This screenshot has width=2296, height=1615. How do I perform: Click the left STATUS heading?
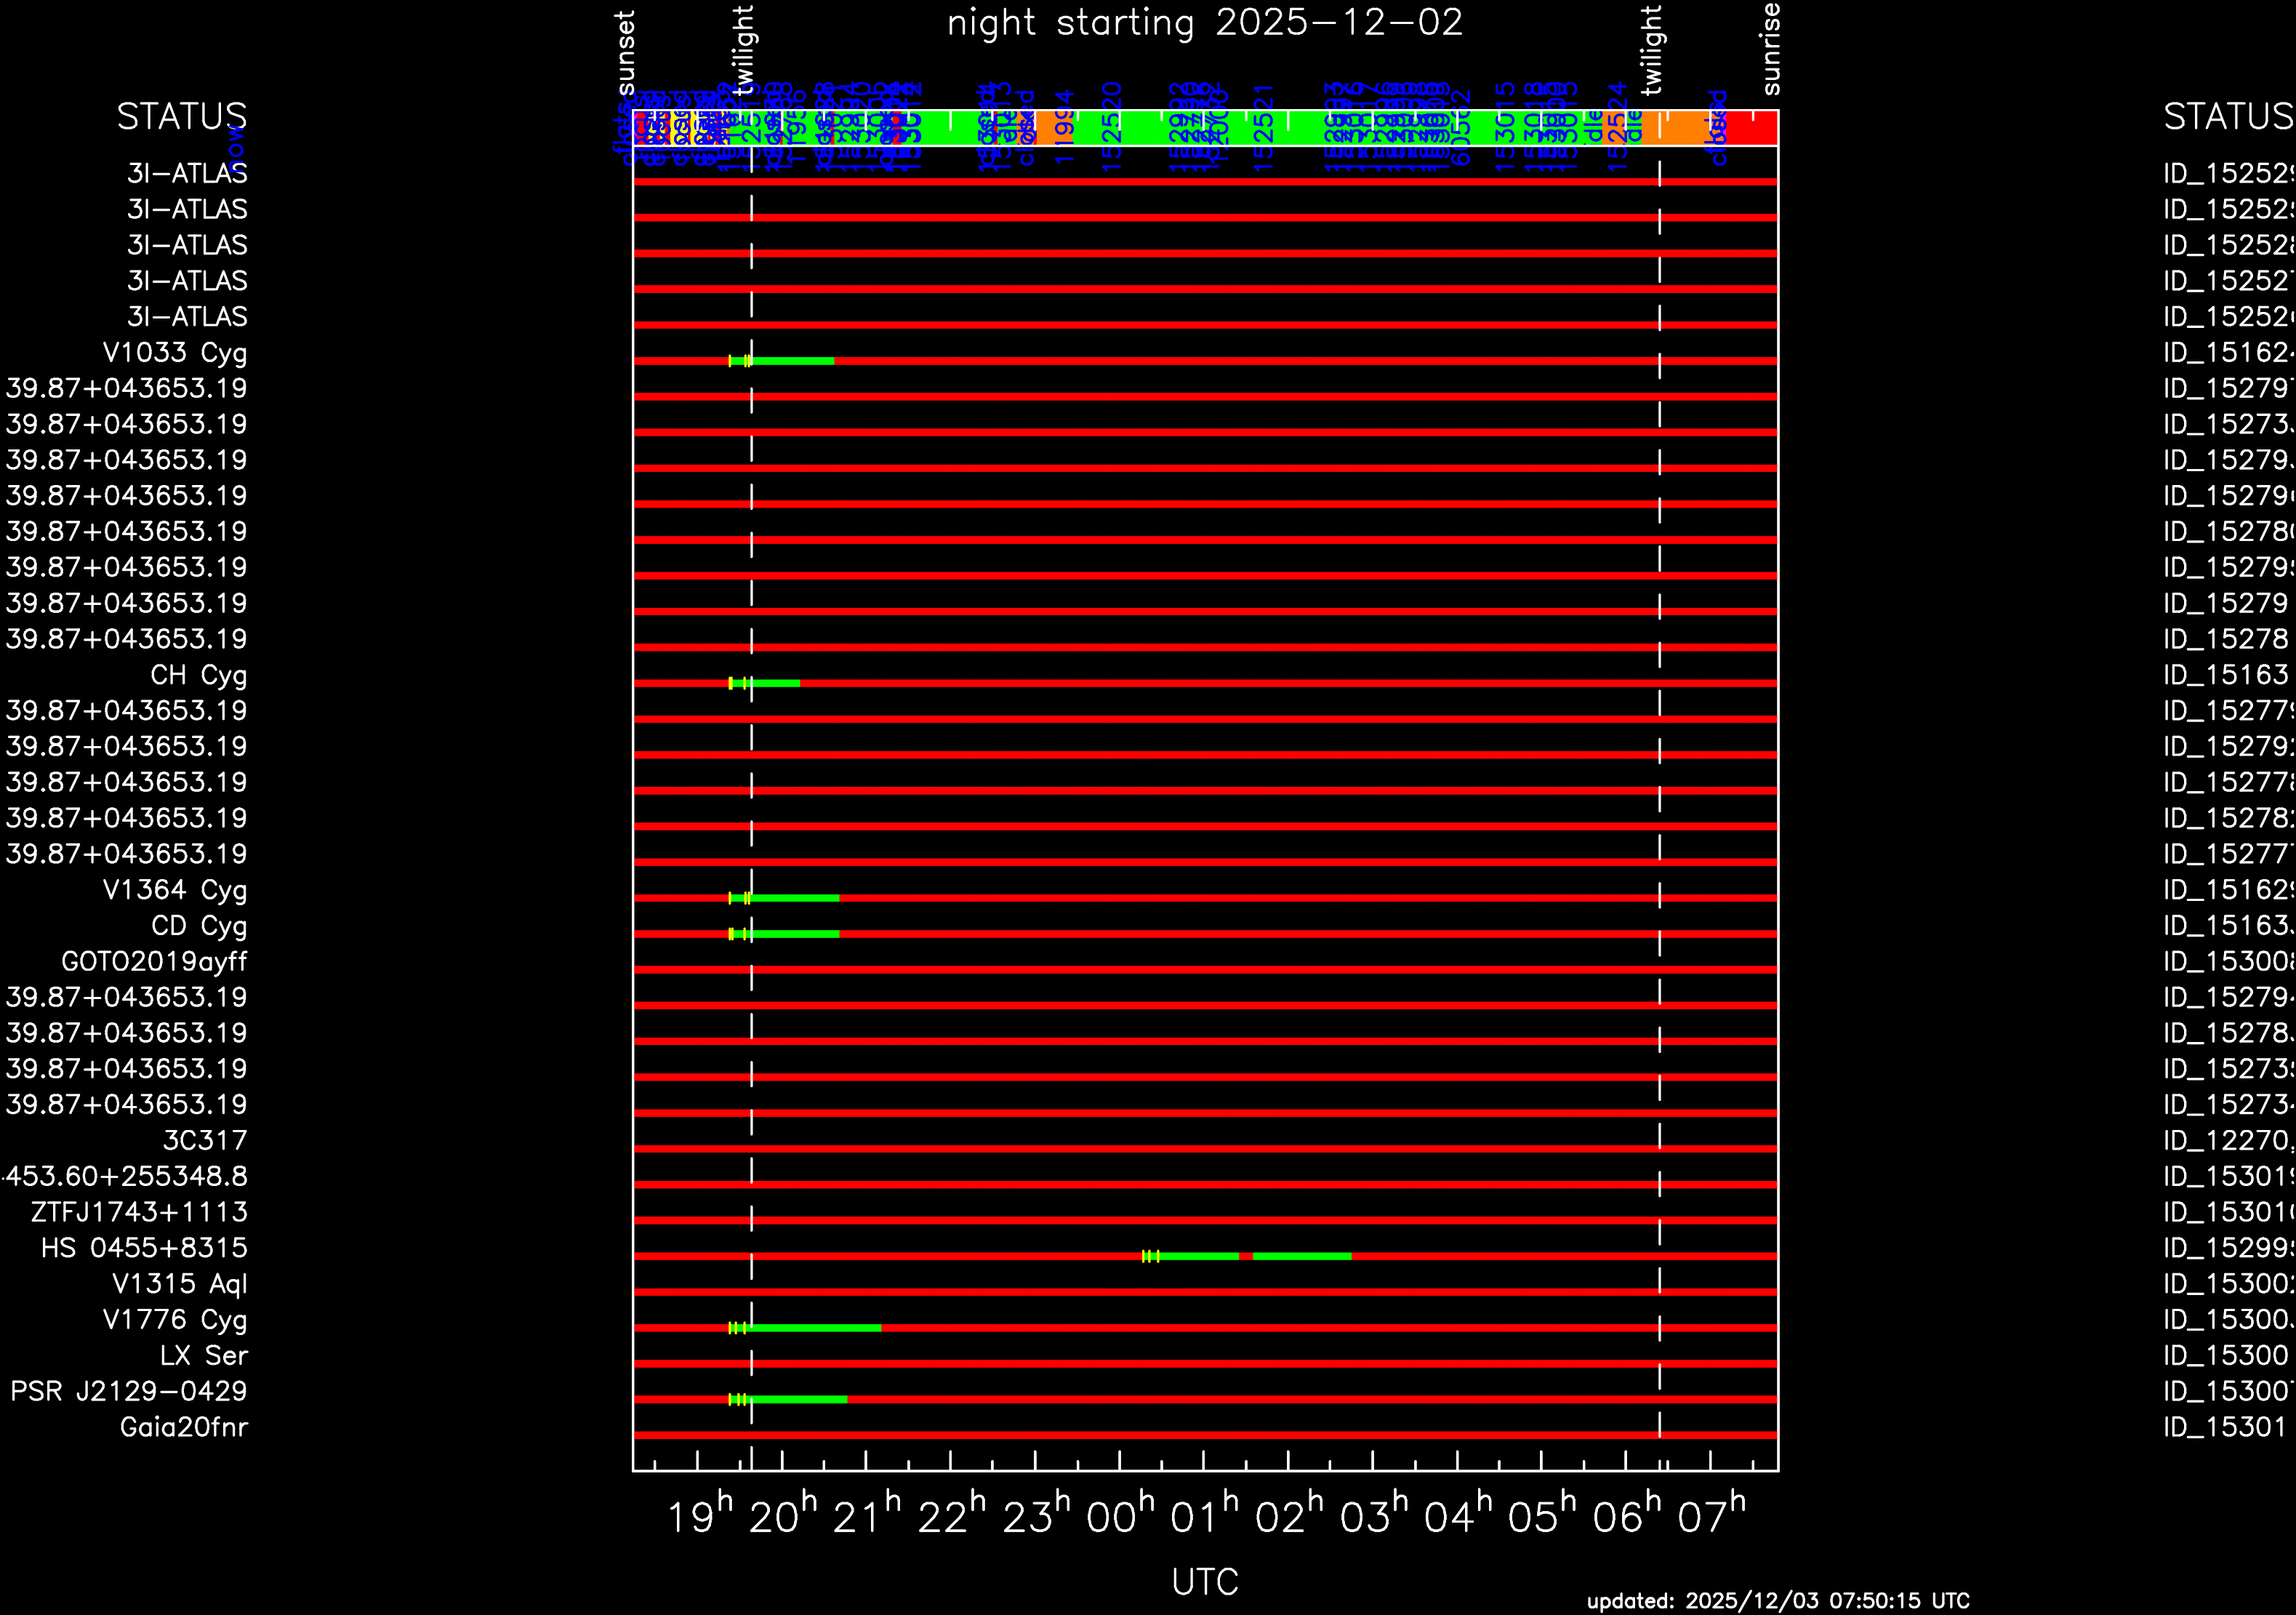(181, 117)
